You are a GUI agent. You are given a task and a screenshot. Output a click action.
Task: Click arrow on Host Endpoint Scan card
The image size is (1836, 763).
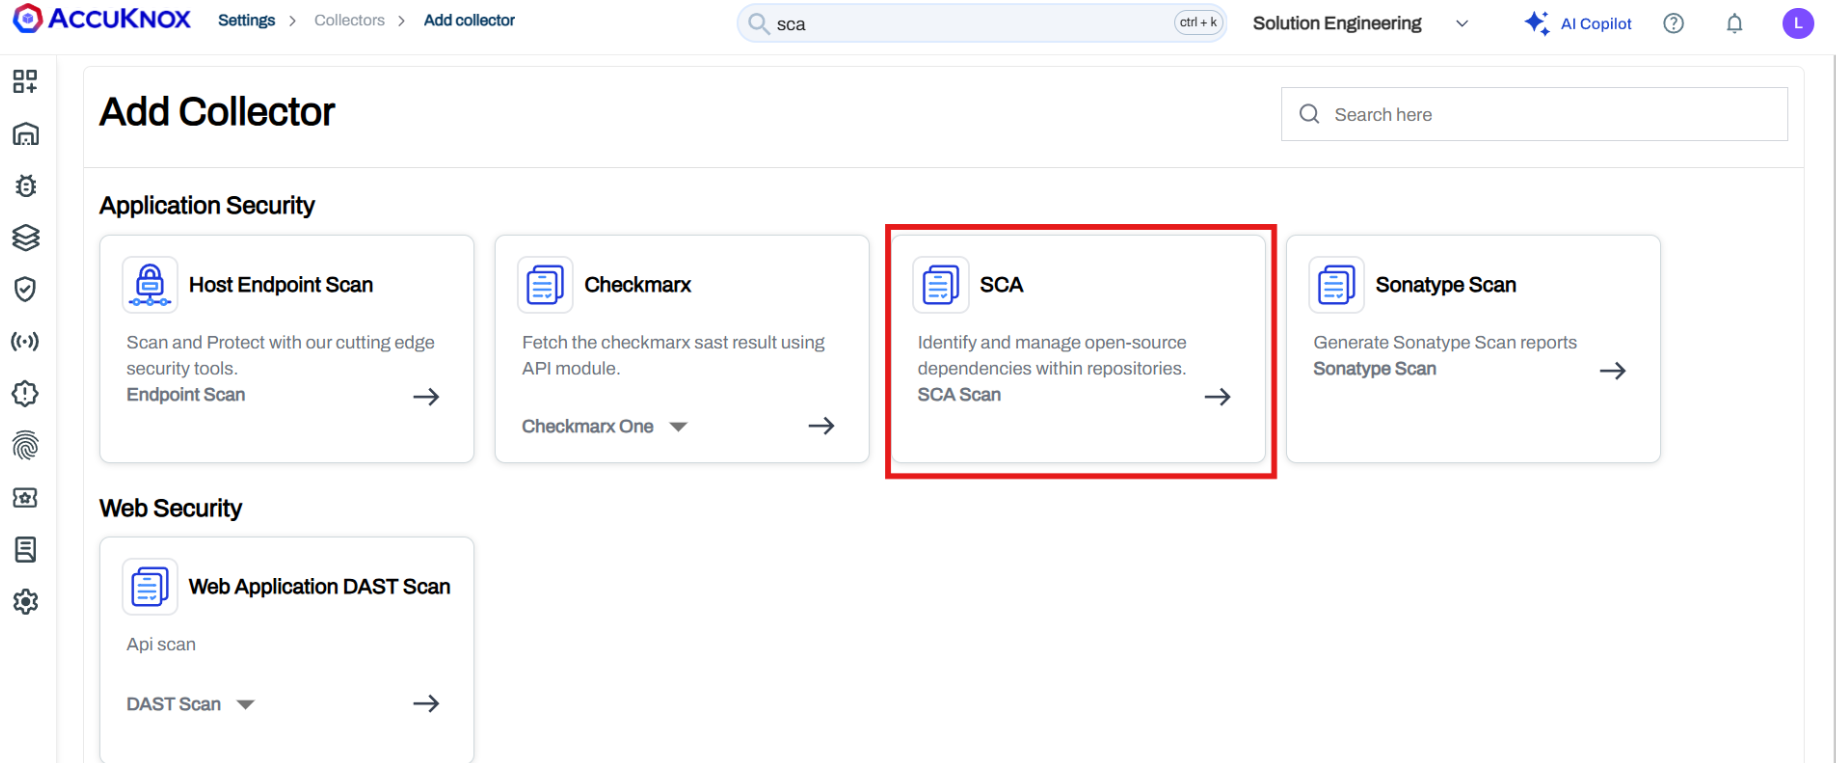point(426,397)
